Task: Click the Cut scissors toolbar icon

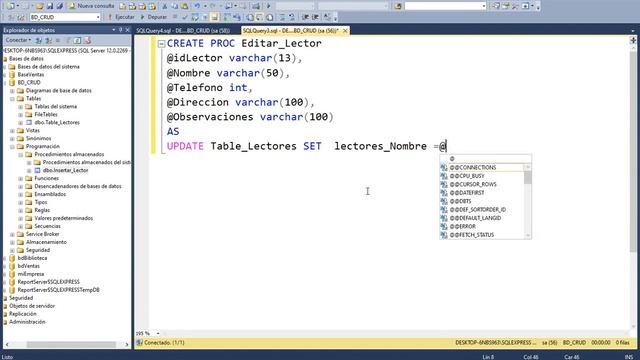Action: pyautogui.click(x=165, y=6)
